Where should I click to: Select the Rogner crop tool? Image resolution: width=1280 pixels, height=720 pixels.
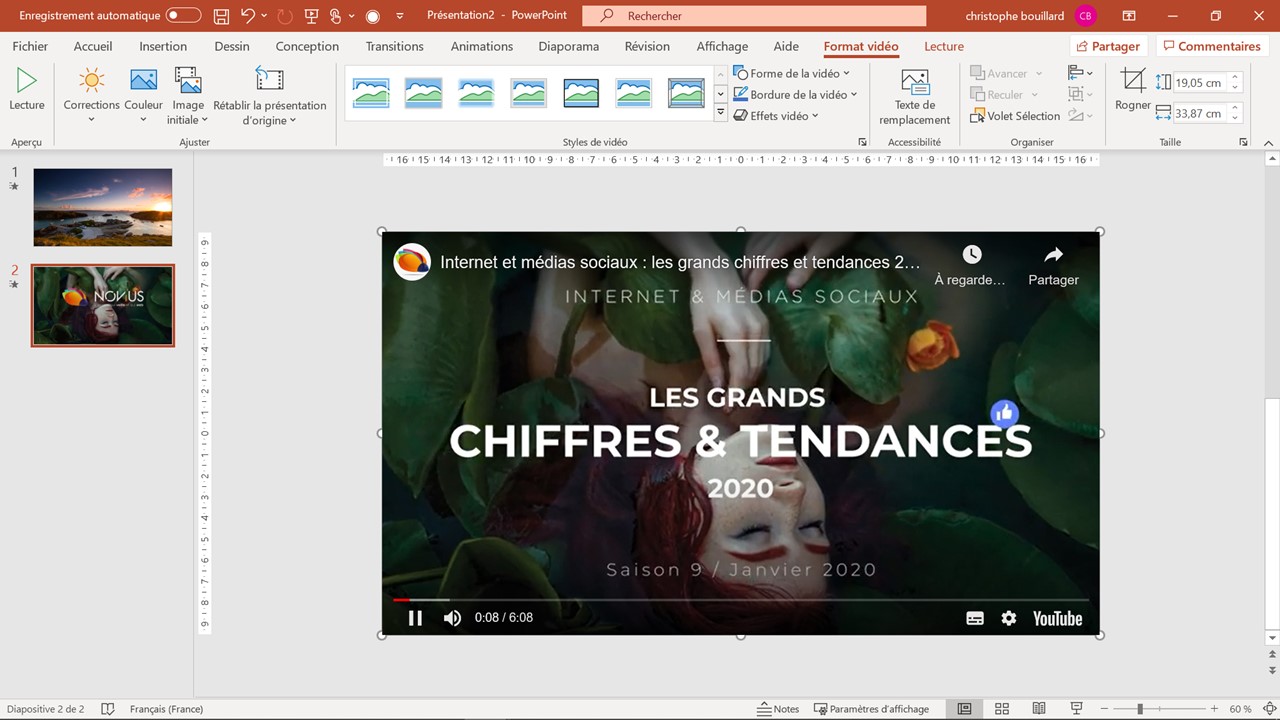click(x=1133, y=89)
